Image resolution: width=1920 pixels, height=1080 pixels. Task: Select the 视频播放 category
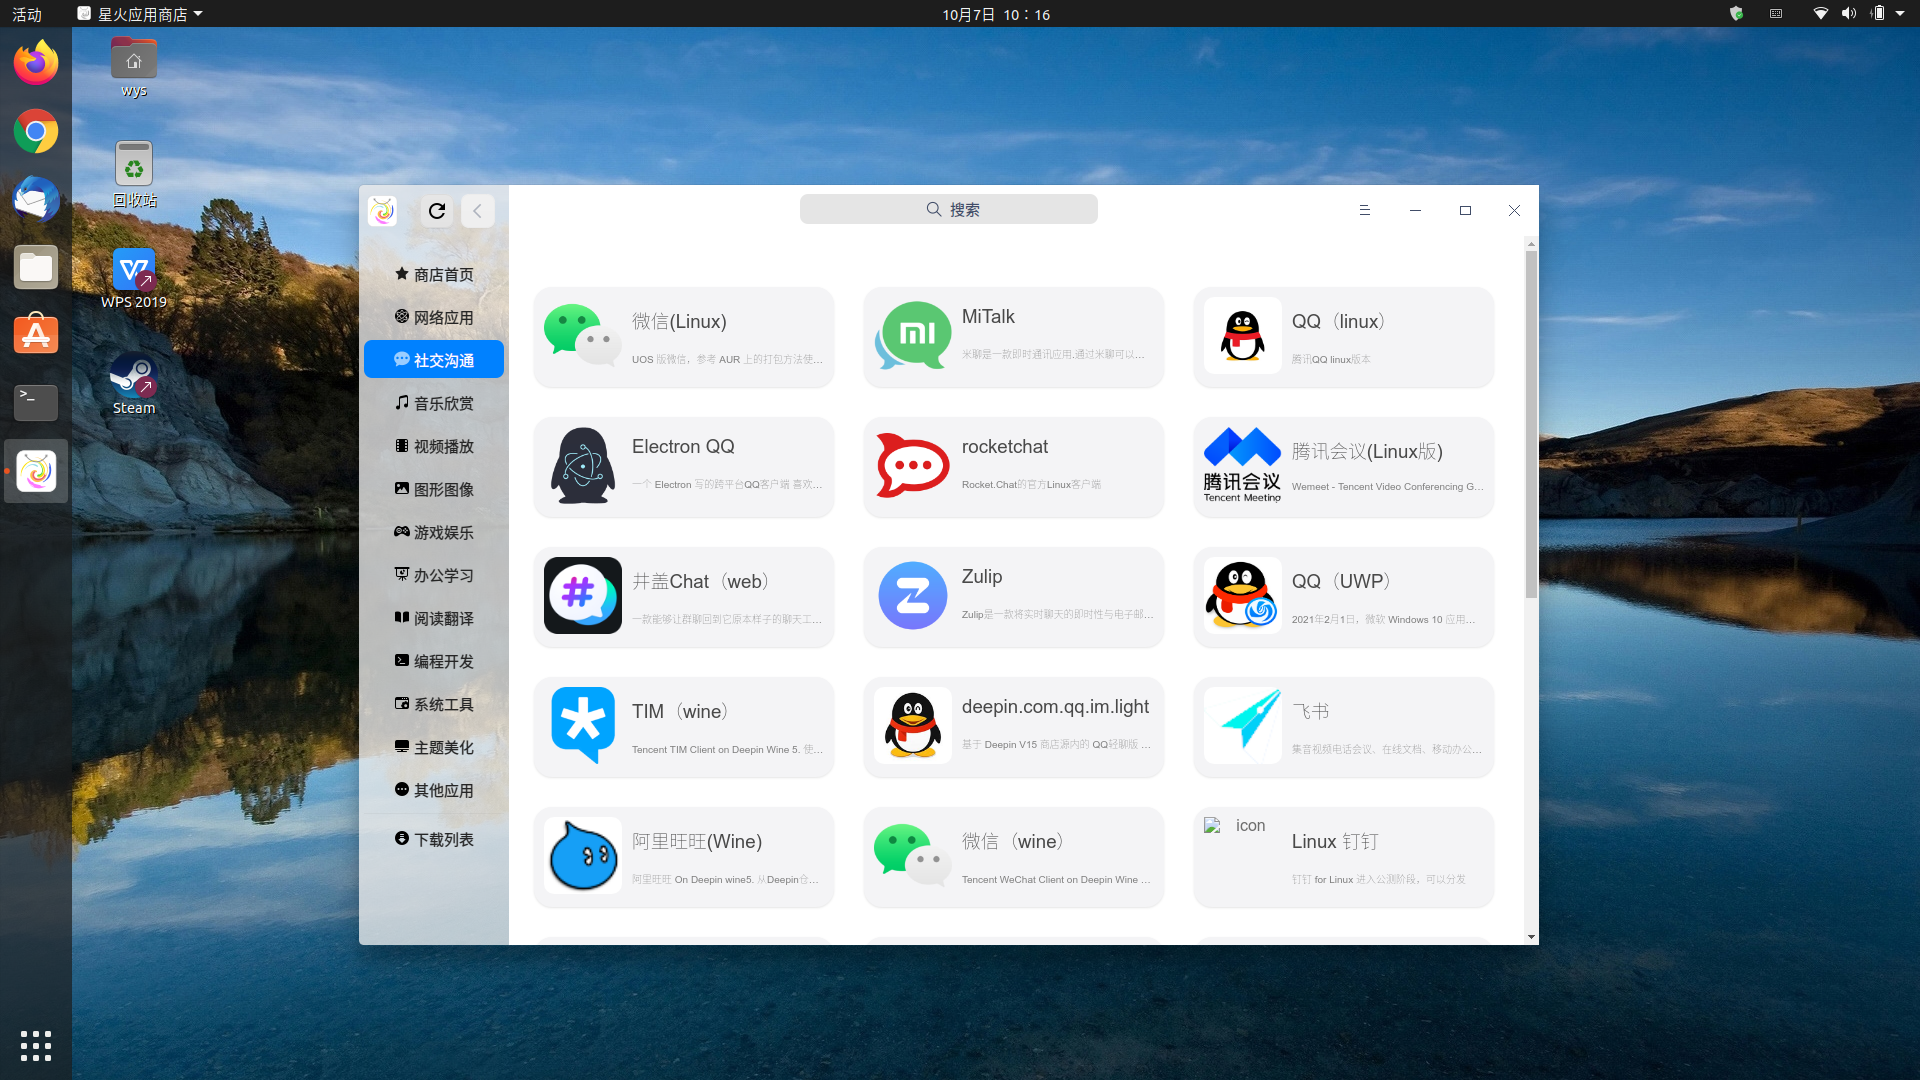tap(434, 446)
